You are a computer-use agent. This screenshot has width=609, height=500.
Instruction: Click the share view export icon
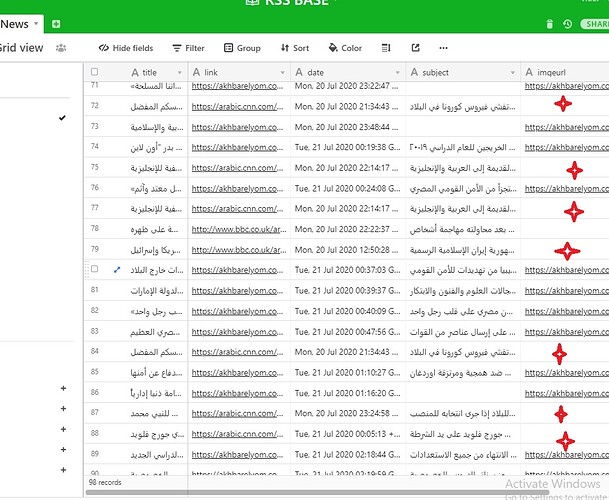click(416, 48)
